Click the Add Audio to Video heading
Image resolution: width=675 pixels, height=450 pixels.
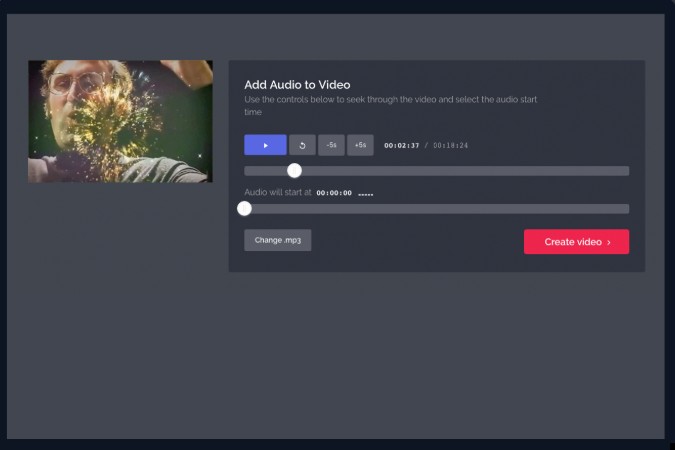[x=297, y=85]
